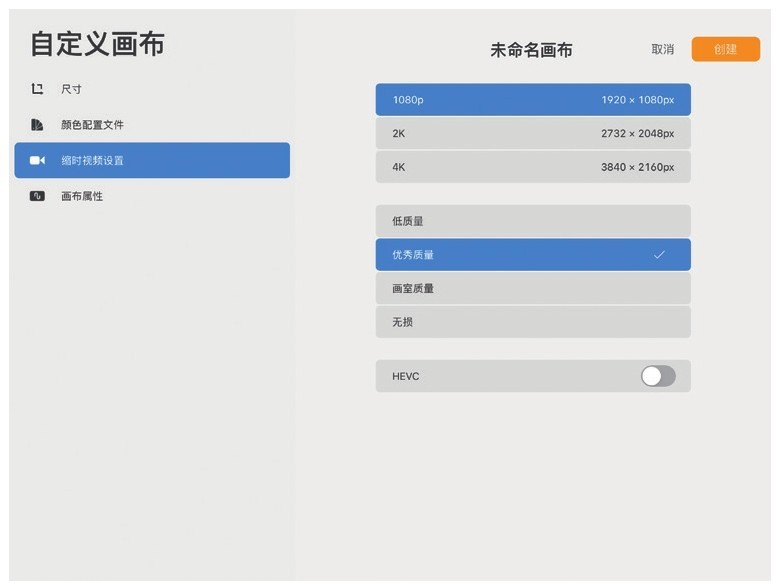Viewport: 778px width, 587px height.
Task: Click the video camera icon beside 缩时视频设置
Action: (x=37, y=160)
